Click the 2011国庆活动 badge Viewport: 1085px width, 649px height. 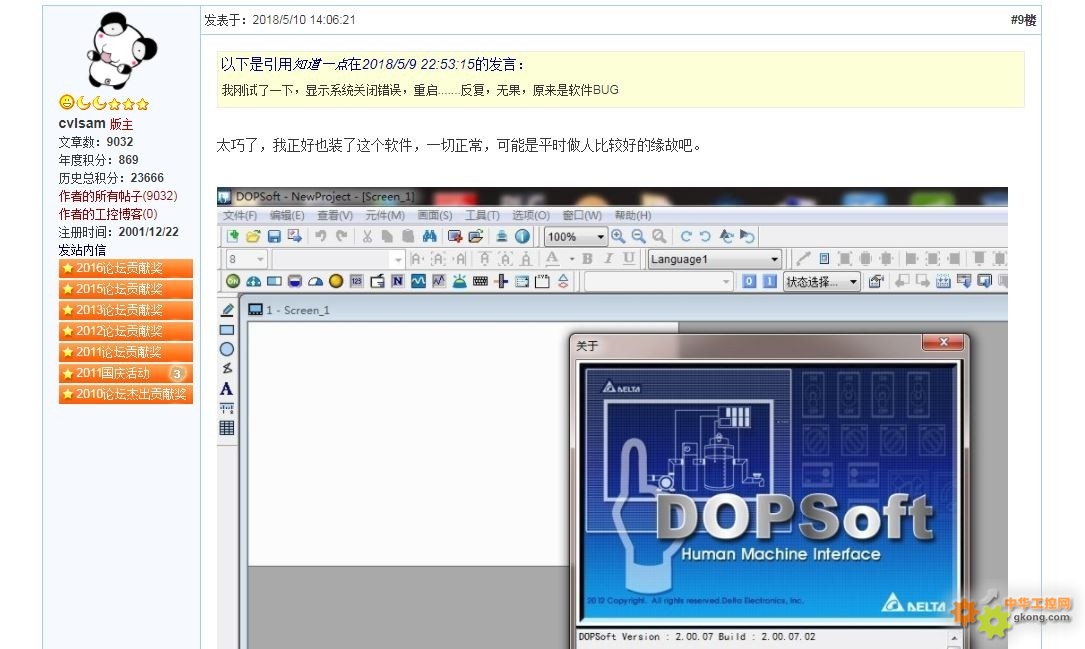click(x=126, y=373)
